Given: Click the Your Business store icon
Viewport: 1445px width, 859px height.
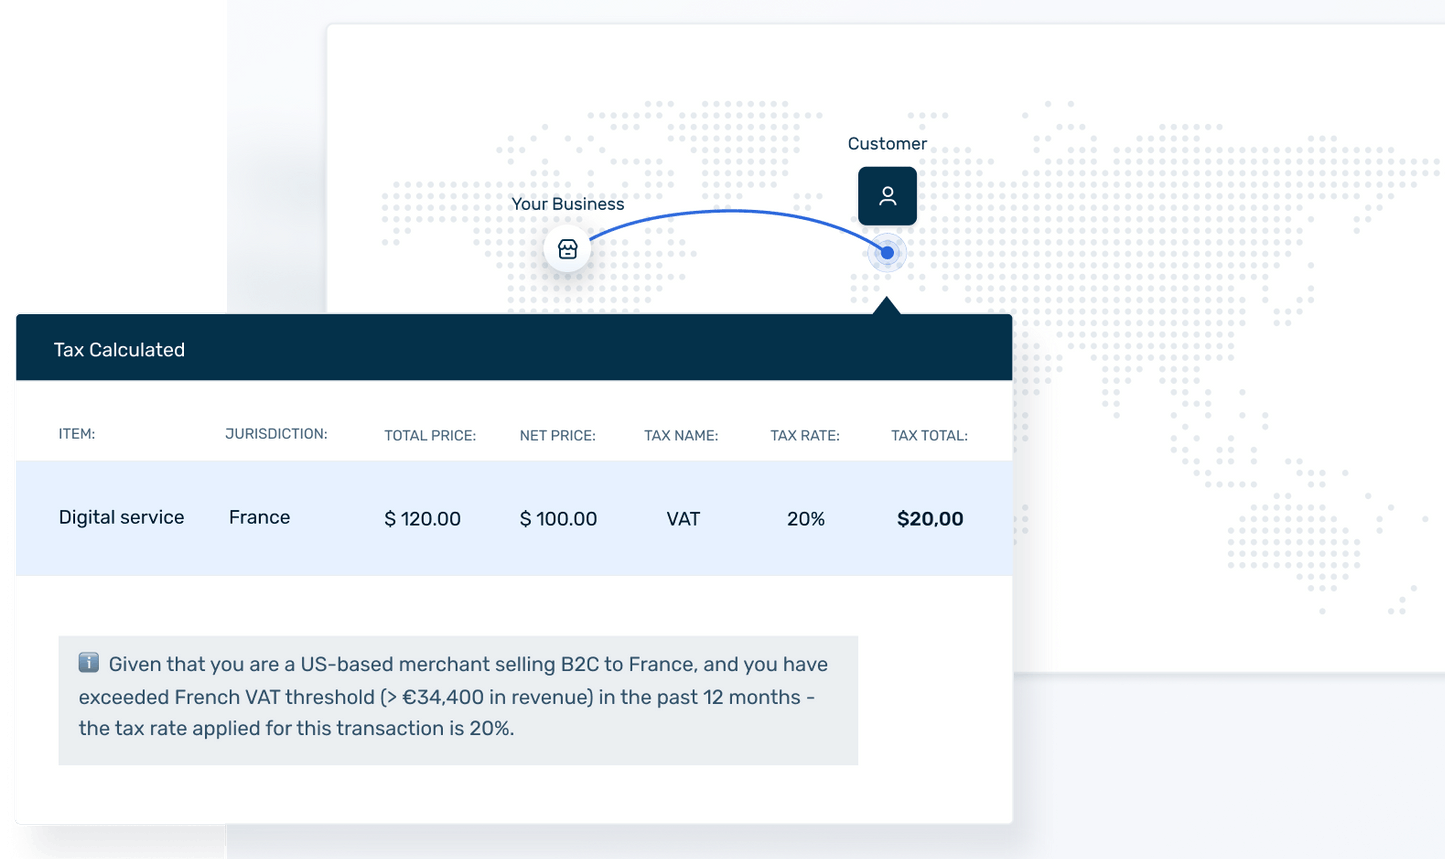Looking at the screenshot, I should [x=568, y=249].
